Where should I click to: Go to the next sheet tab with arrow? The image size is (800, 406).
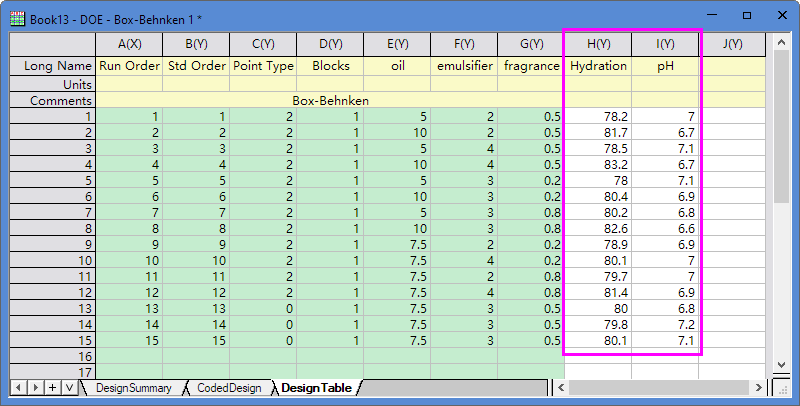tap(36, 388)
